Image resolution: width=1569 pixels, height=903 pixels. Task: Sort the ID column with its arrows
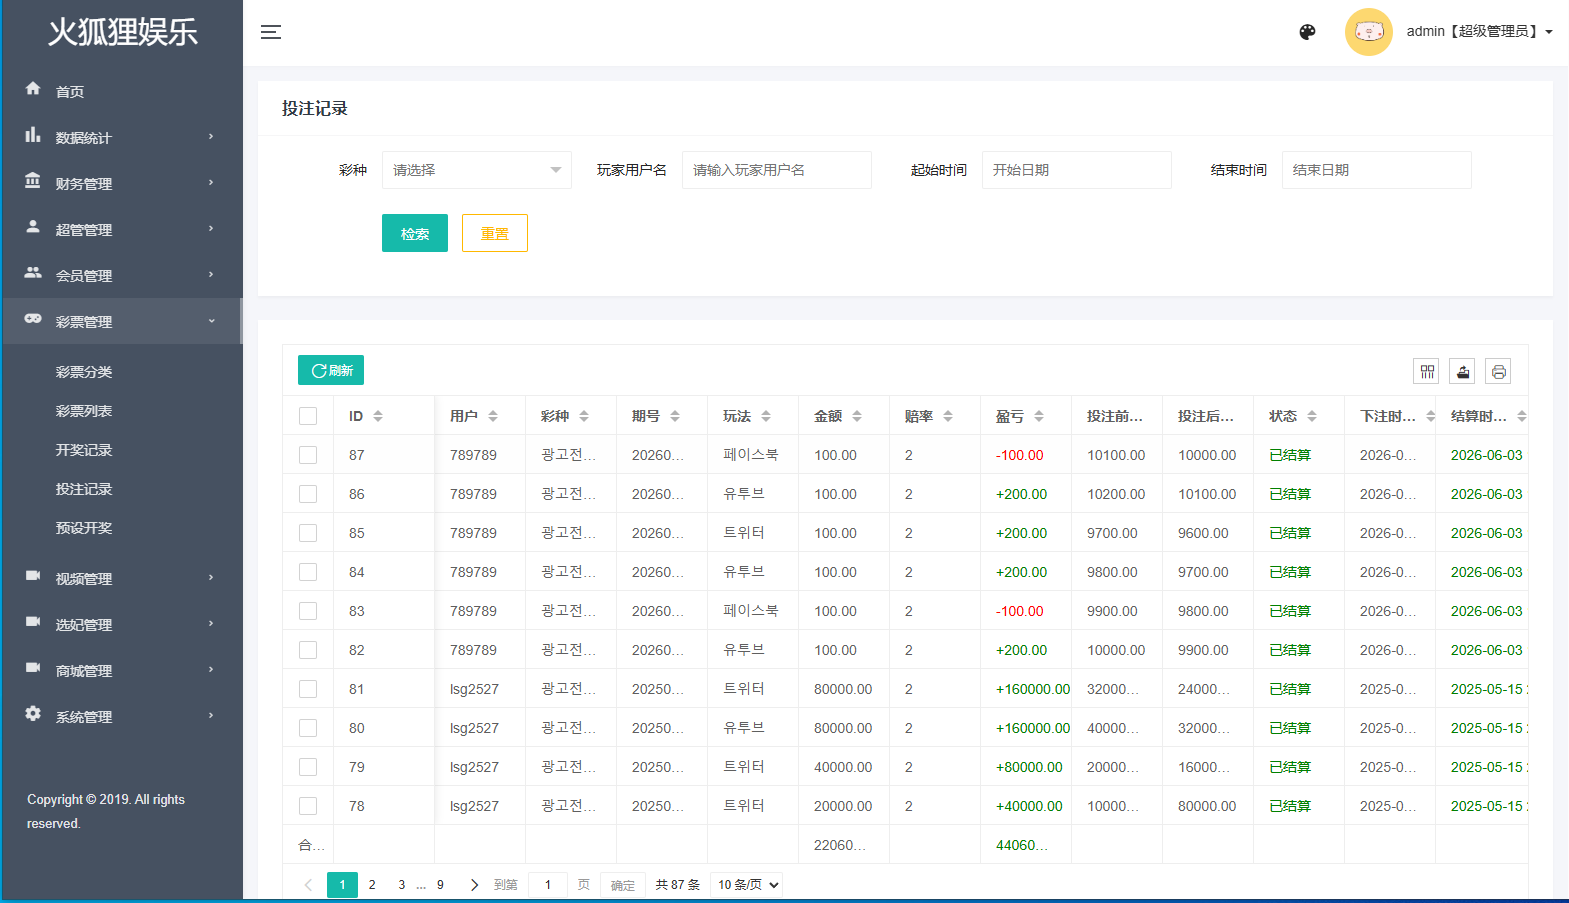[378, 416]
